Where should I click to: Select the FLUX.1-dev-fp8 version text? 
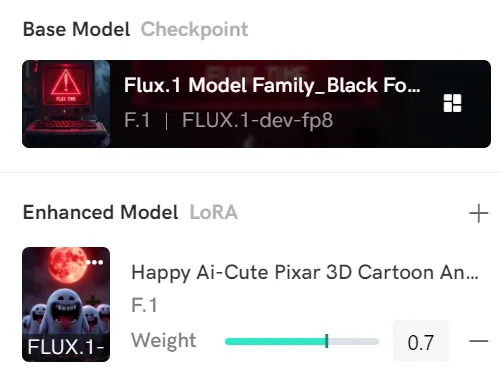click(x=257, y=120)
